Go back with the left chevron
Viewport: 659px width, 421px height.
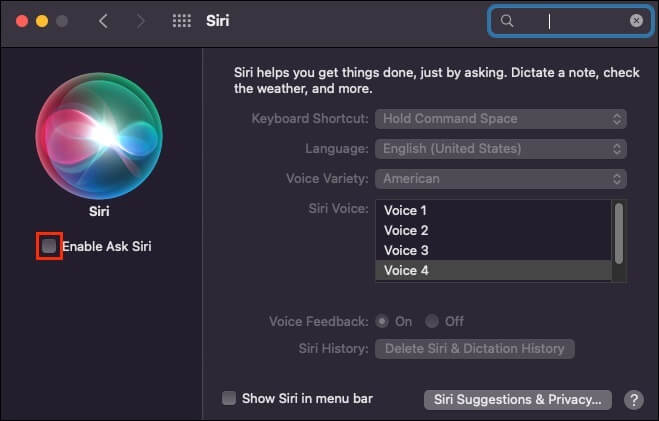point(103,21)
